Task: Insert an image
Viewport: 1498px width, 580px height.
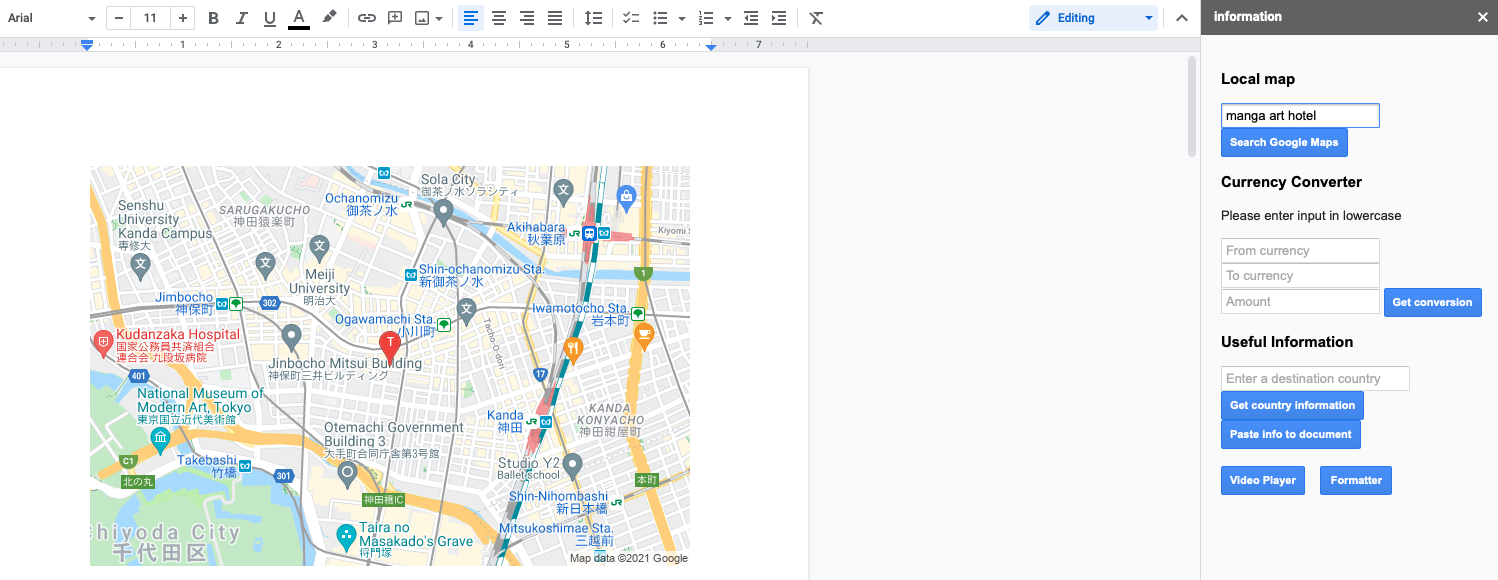Action: pyautogui.click(x=422, y=18)
